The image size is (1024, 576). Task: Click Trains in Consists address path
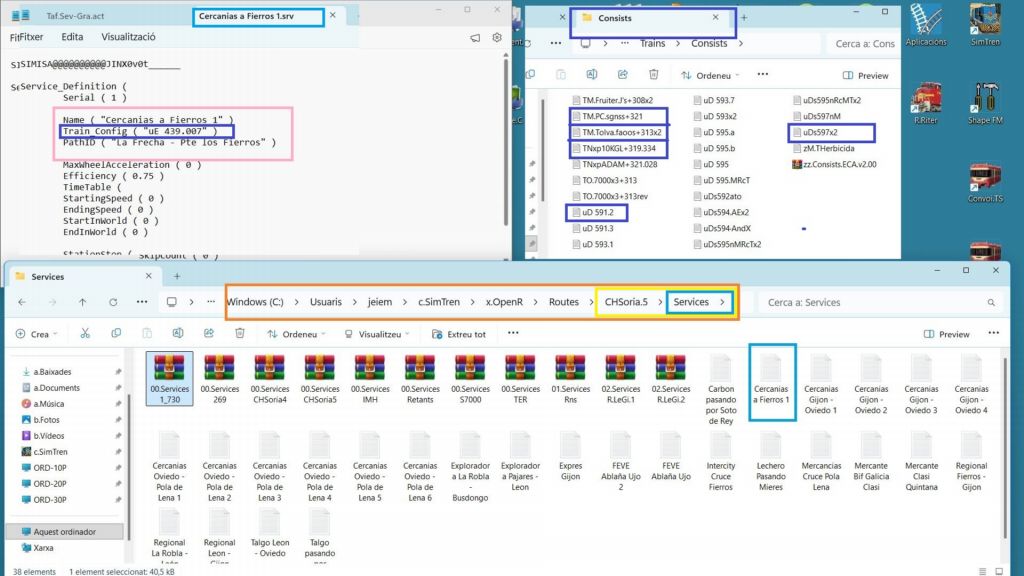coord(652,44)
